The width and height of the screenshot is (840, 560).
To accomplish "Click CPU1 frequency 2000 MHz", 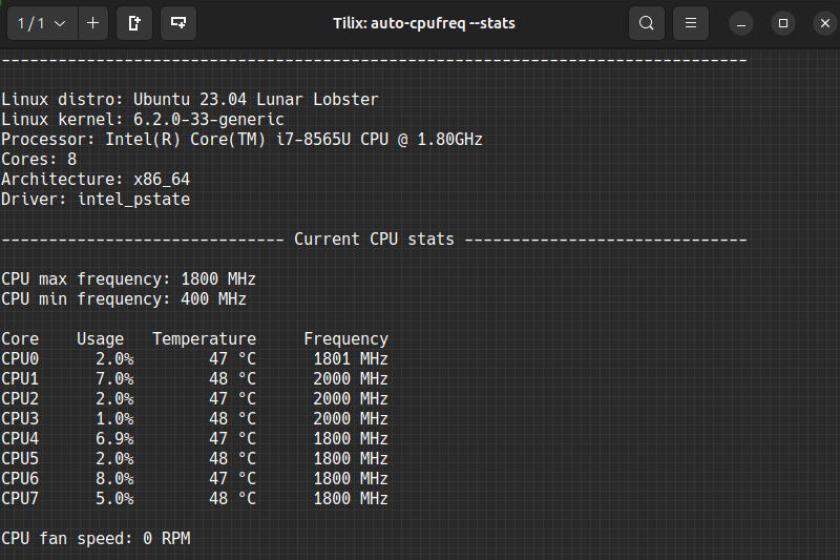I will pos(351,379).
